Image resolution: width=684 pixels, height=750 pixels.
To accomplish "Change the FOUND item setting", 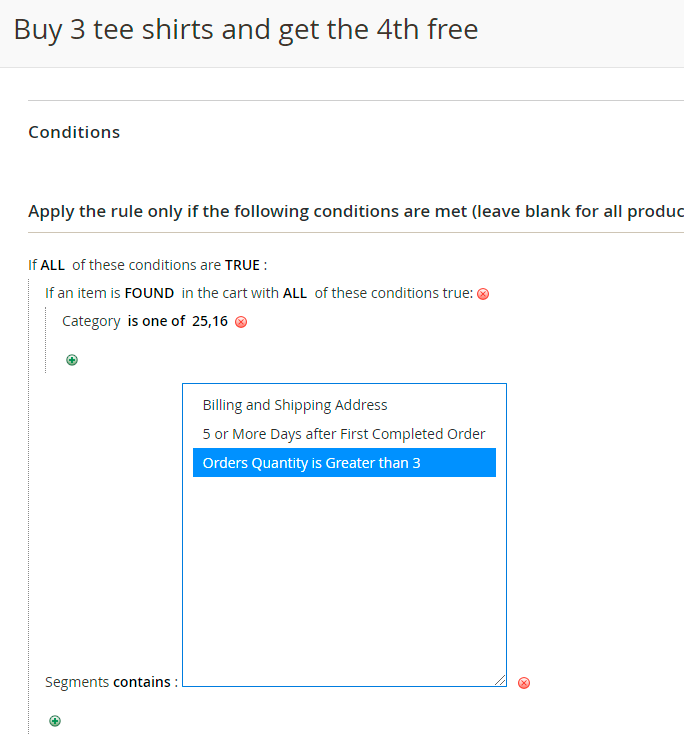I will (149, 293).
